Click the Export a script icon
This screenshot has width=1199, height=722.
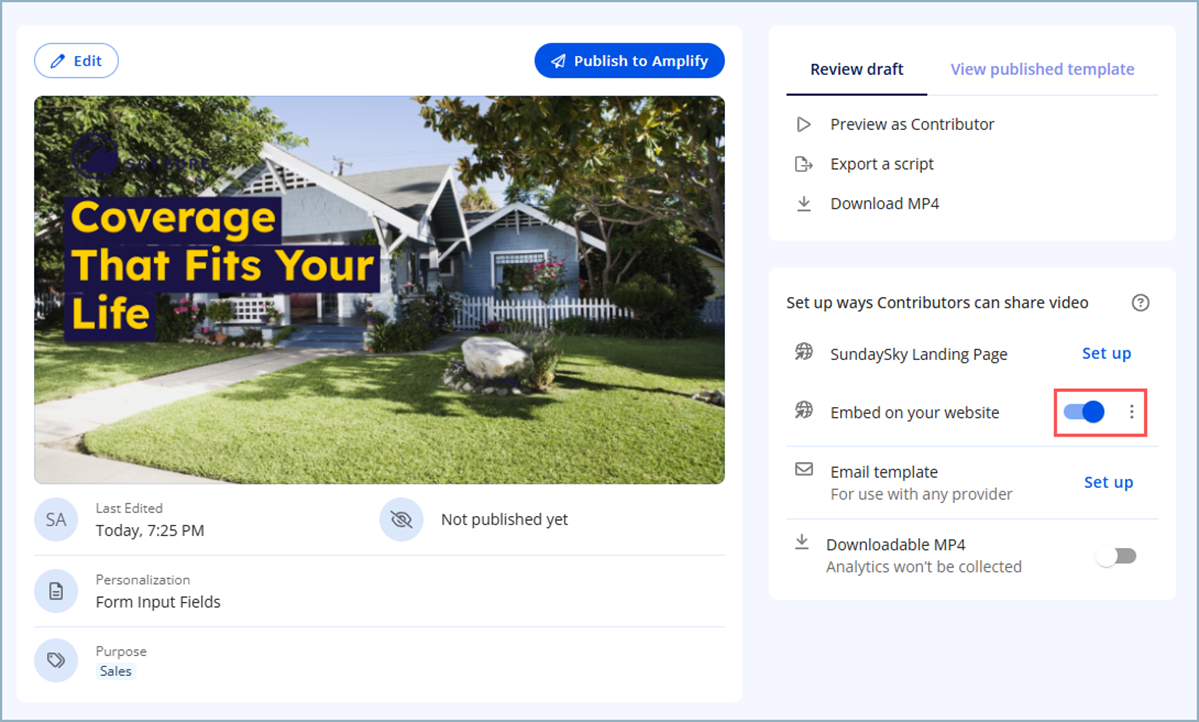803,164
